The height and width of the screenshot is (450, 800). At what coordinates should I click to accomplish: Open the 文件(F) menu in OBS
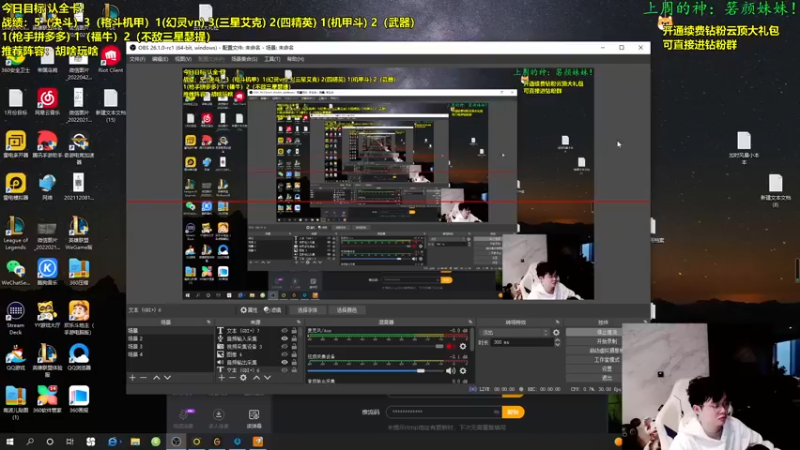click(137, 59)
